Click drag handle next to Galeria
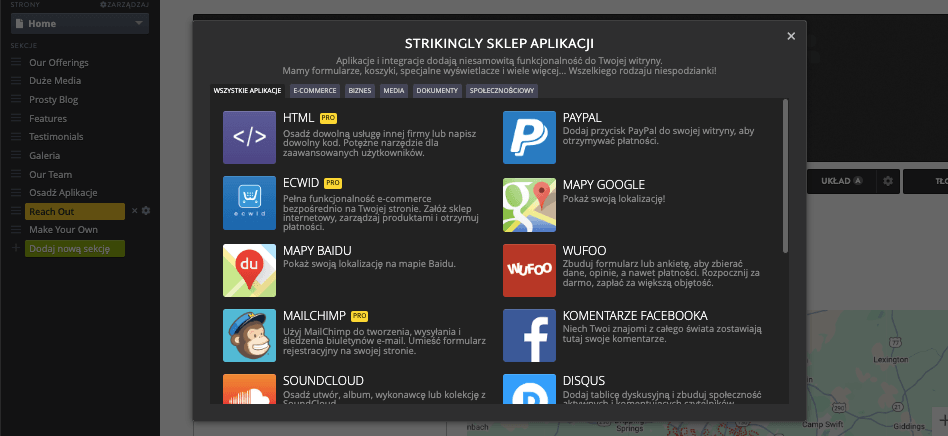Screen dimensions: 948x436 click(x=16, y=155)
